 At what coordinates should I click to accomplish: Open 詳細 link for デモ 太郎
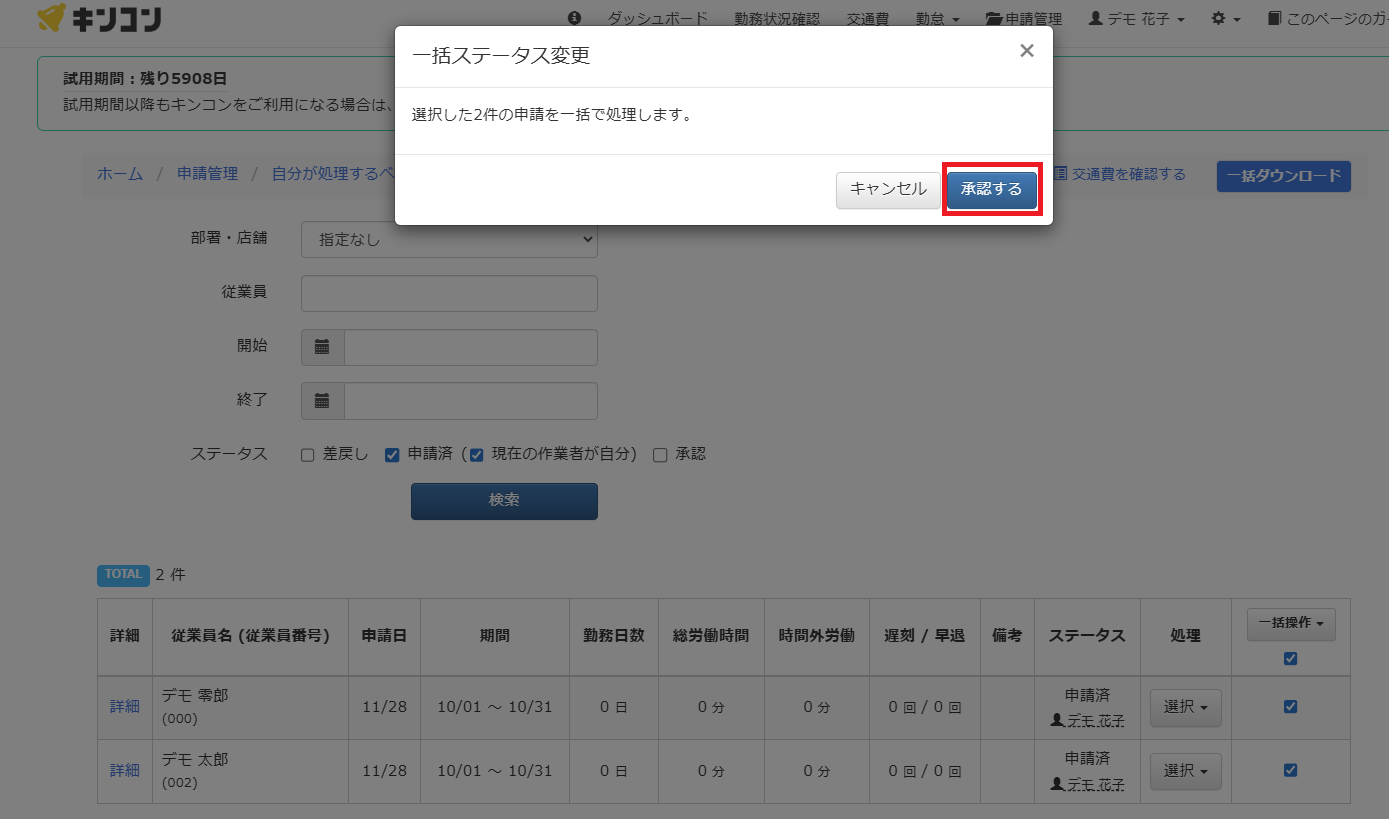(x=124, y=770)
